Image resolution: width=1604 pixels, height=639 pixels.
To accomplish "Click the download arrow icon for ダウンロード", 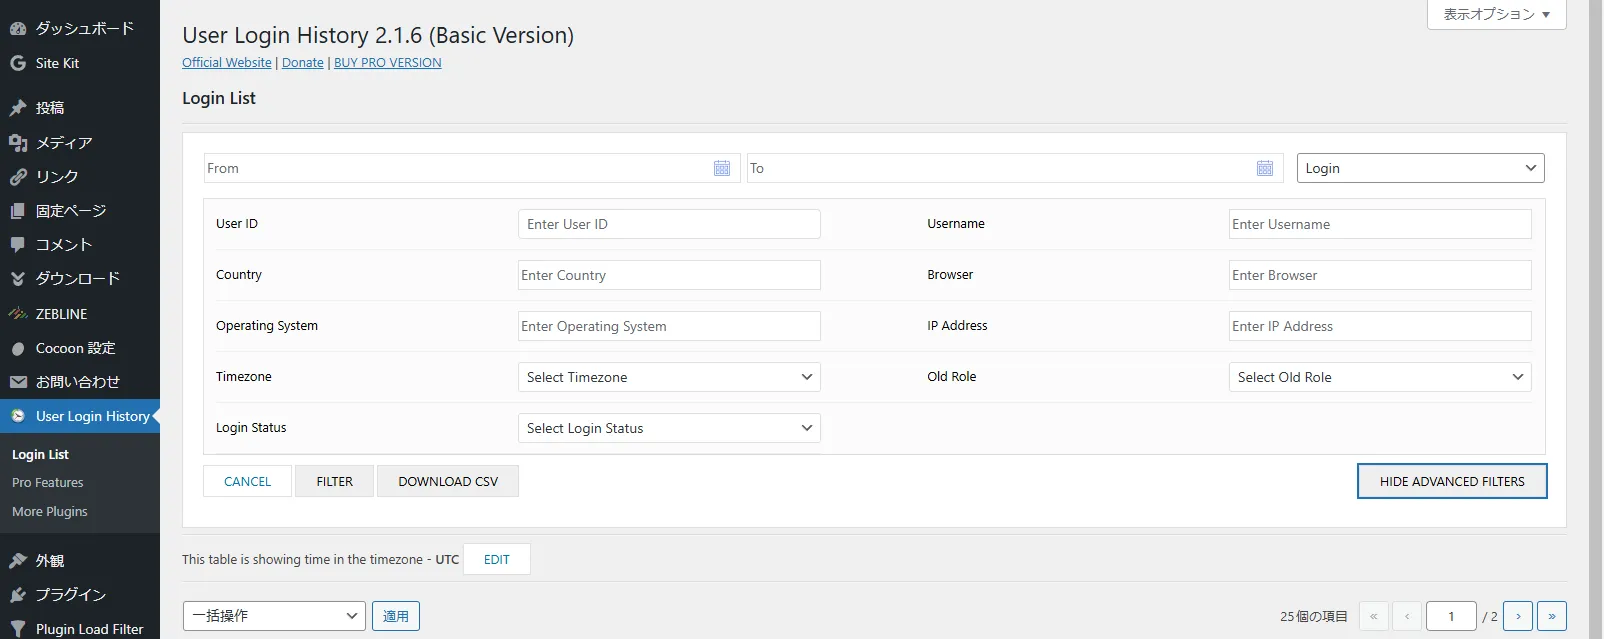I will [18, 279].
